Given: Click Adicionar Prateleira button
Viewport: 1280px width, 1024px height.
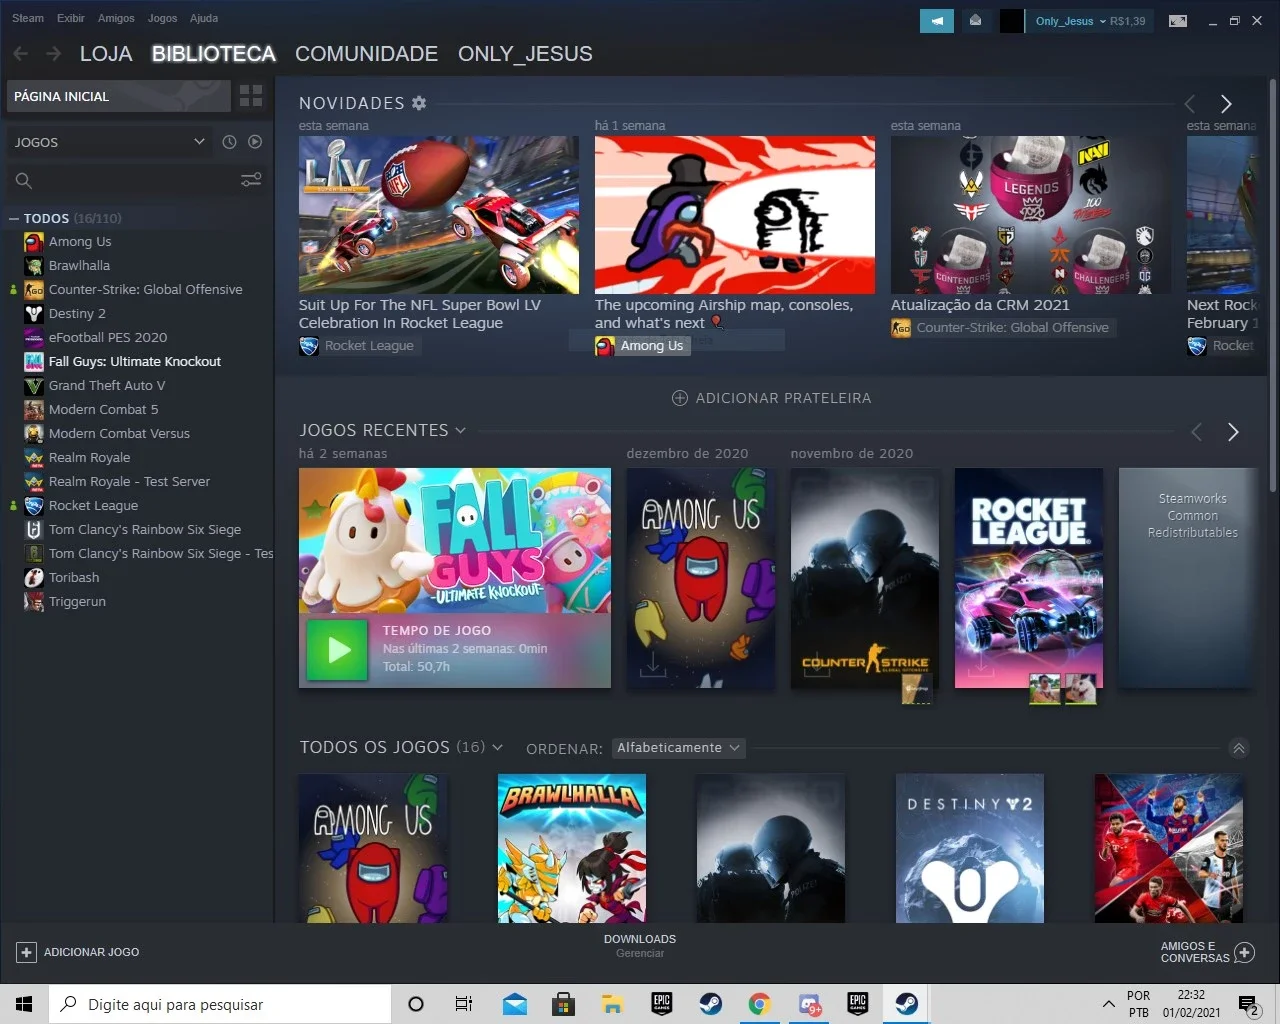Looking at the screenshot, I should pyautogui.click(x=771, y=398).
